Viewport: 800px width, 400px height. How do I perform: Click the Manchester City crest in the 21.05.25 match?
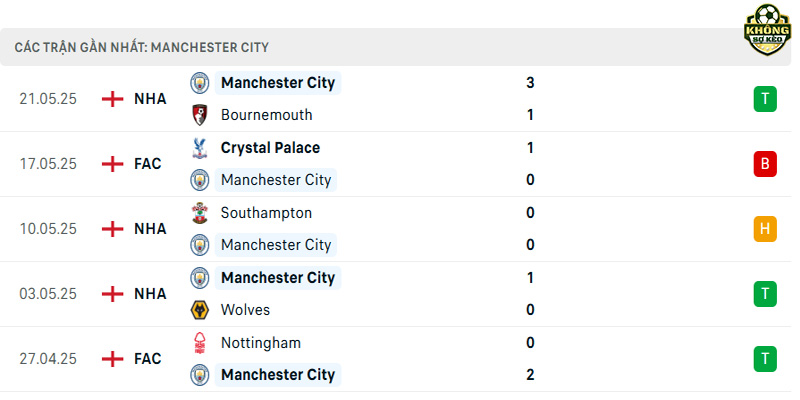click(199, 83)
